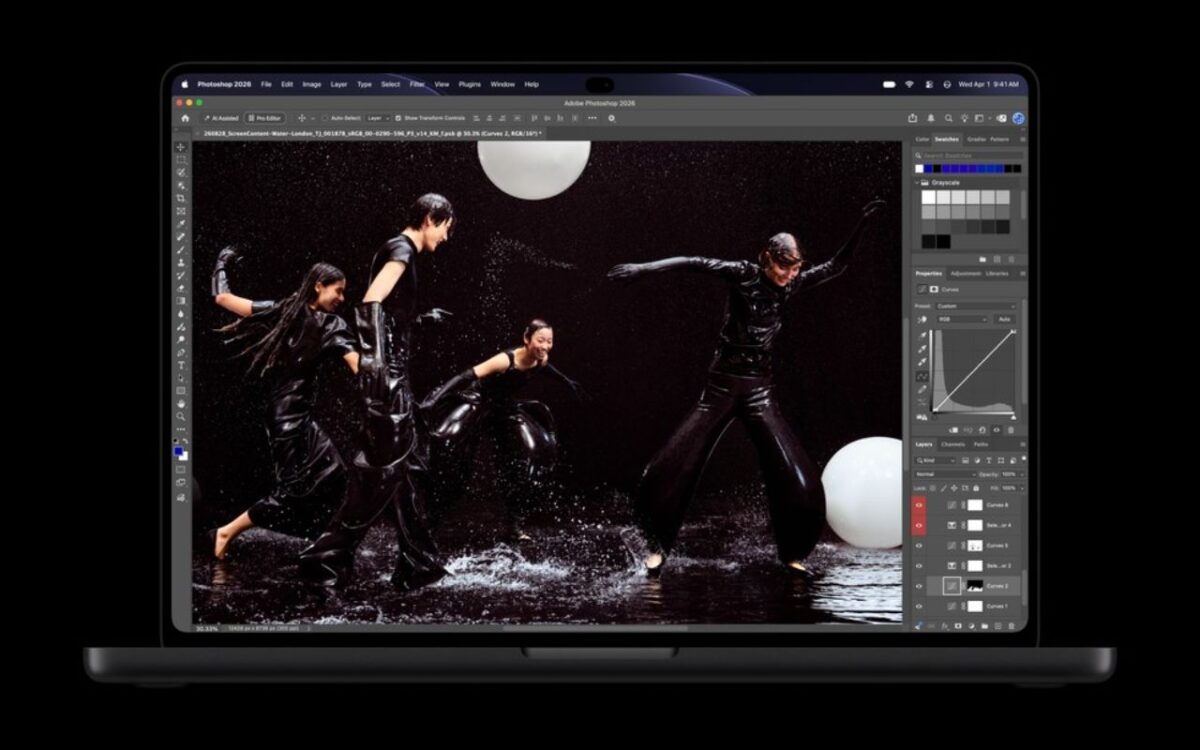The width and height of the screenshot is (1200, 750).
Task: Click the Pro Editor button
Action: [x=265, y=118]
